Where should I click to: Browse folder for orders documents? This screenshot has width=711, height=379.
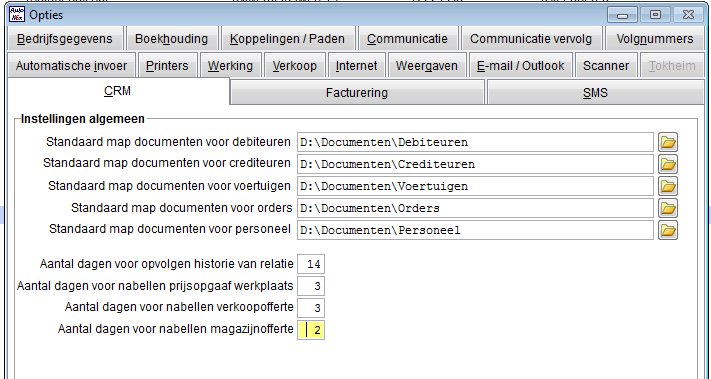[x=667, y=208]
